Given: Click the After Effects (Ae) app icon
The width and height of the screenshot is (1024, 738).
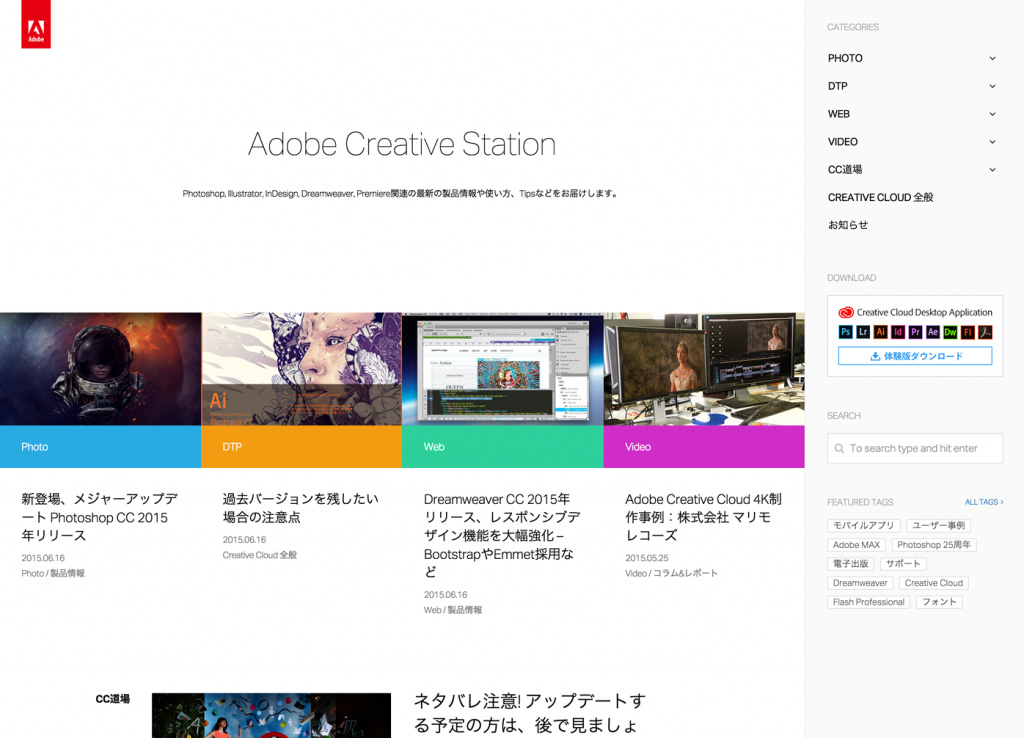Looking at the screenshot, I should pos(933,332).
